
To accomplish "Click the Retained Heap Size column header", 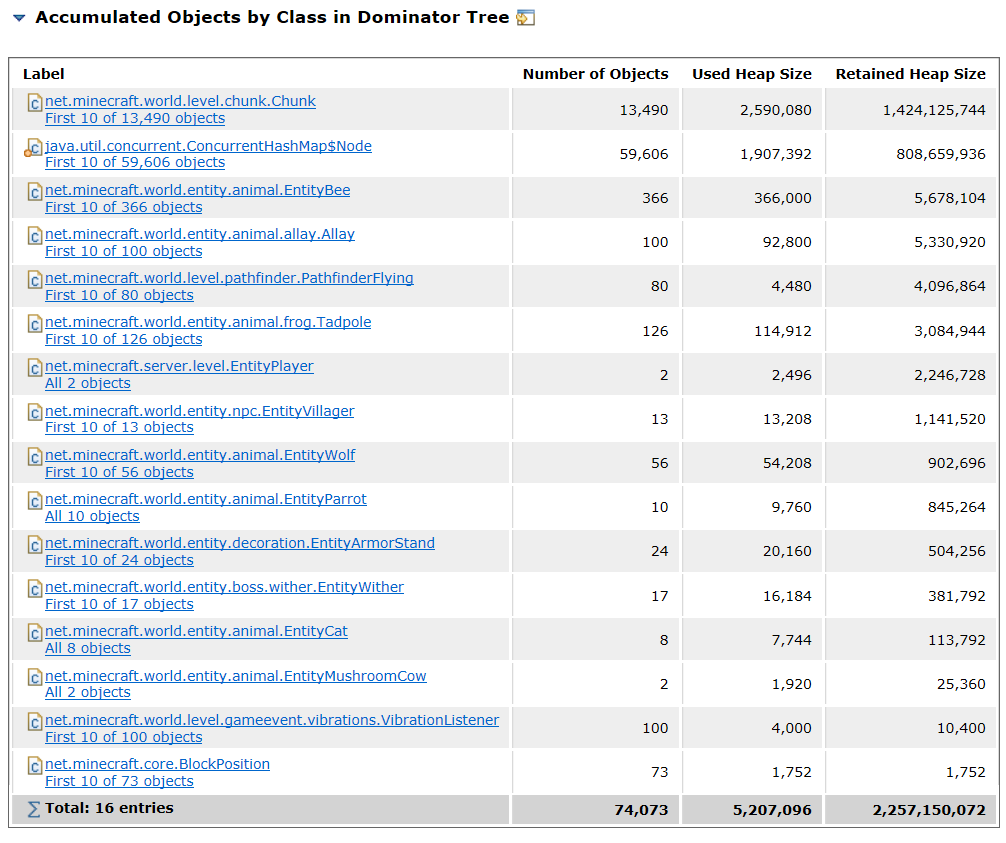I will (910, 74).
